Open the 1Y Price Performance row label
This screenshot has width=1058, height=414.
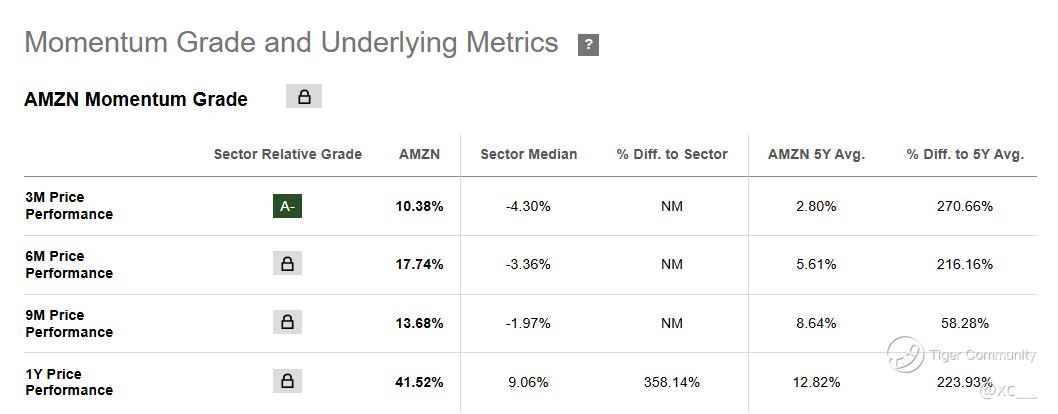69,382
